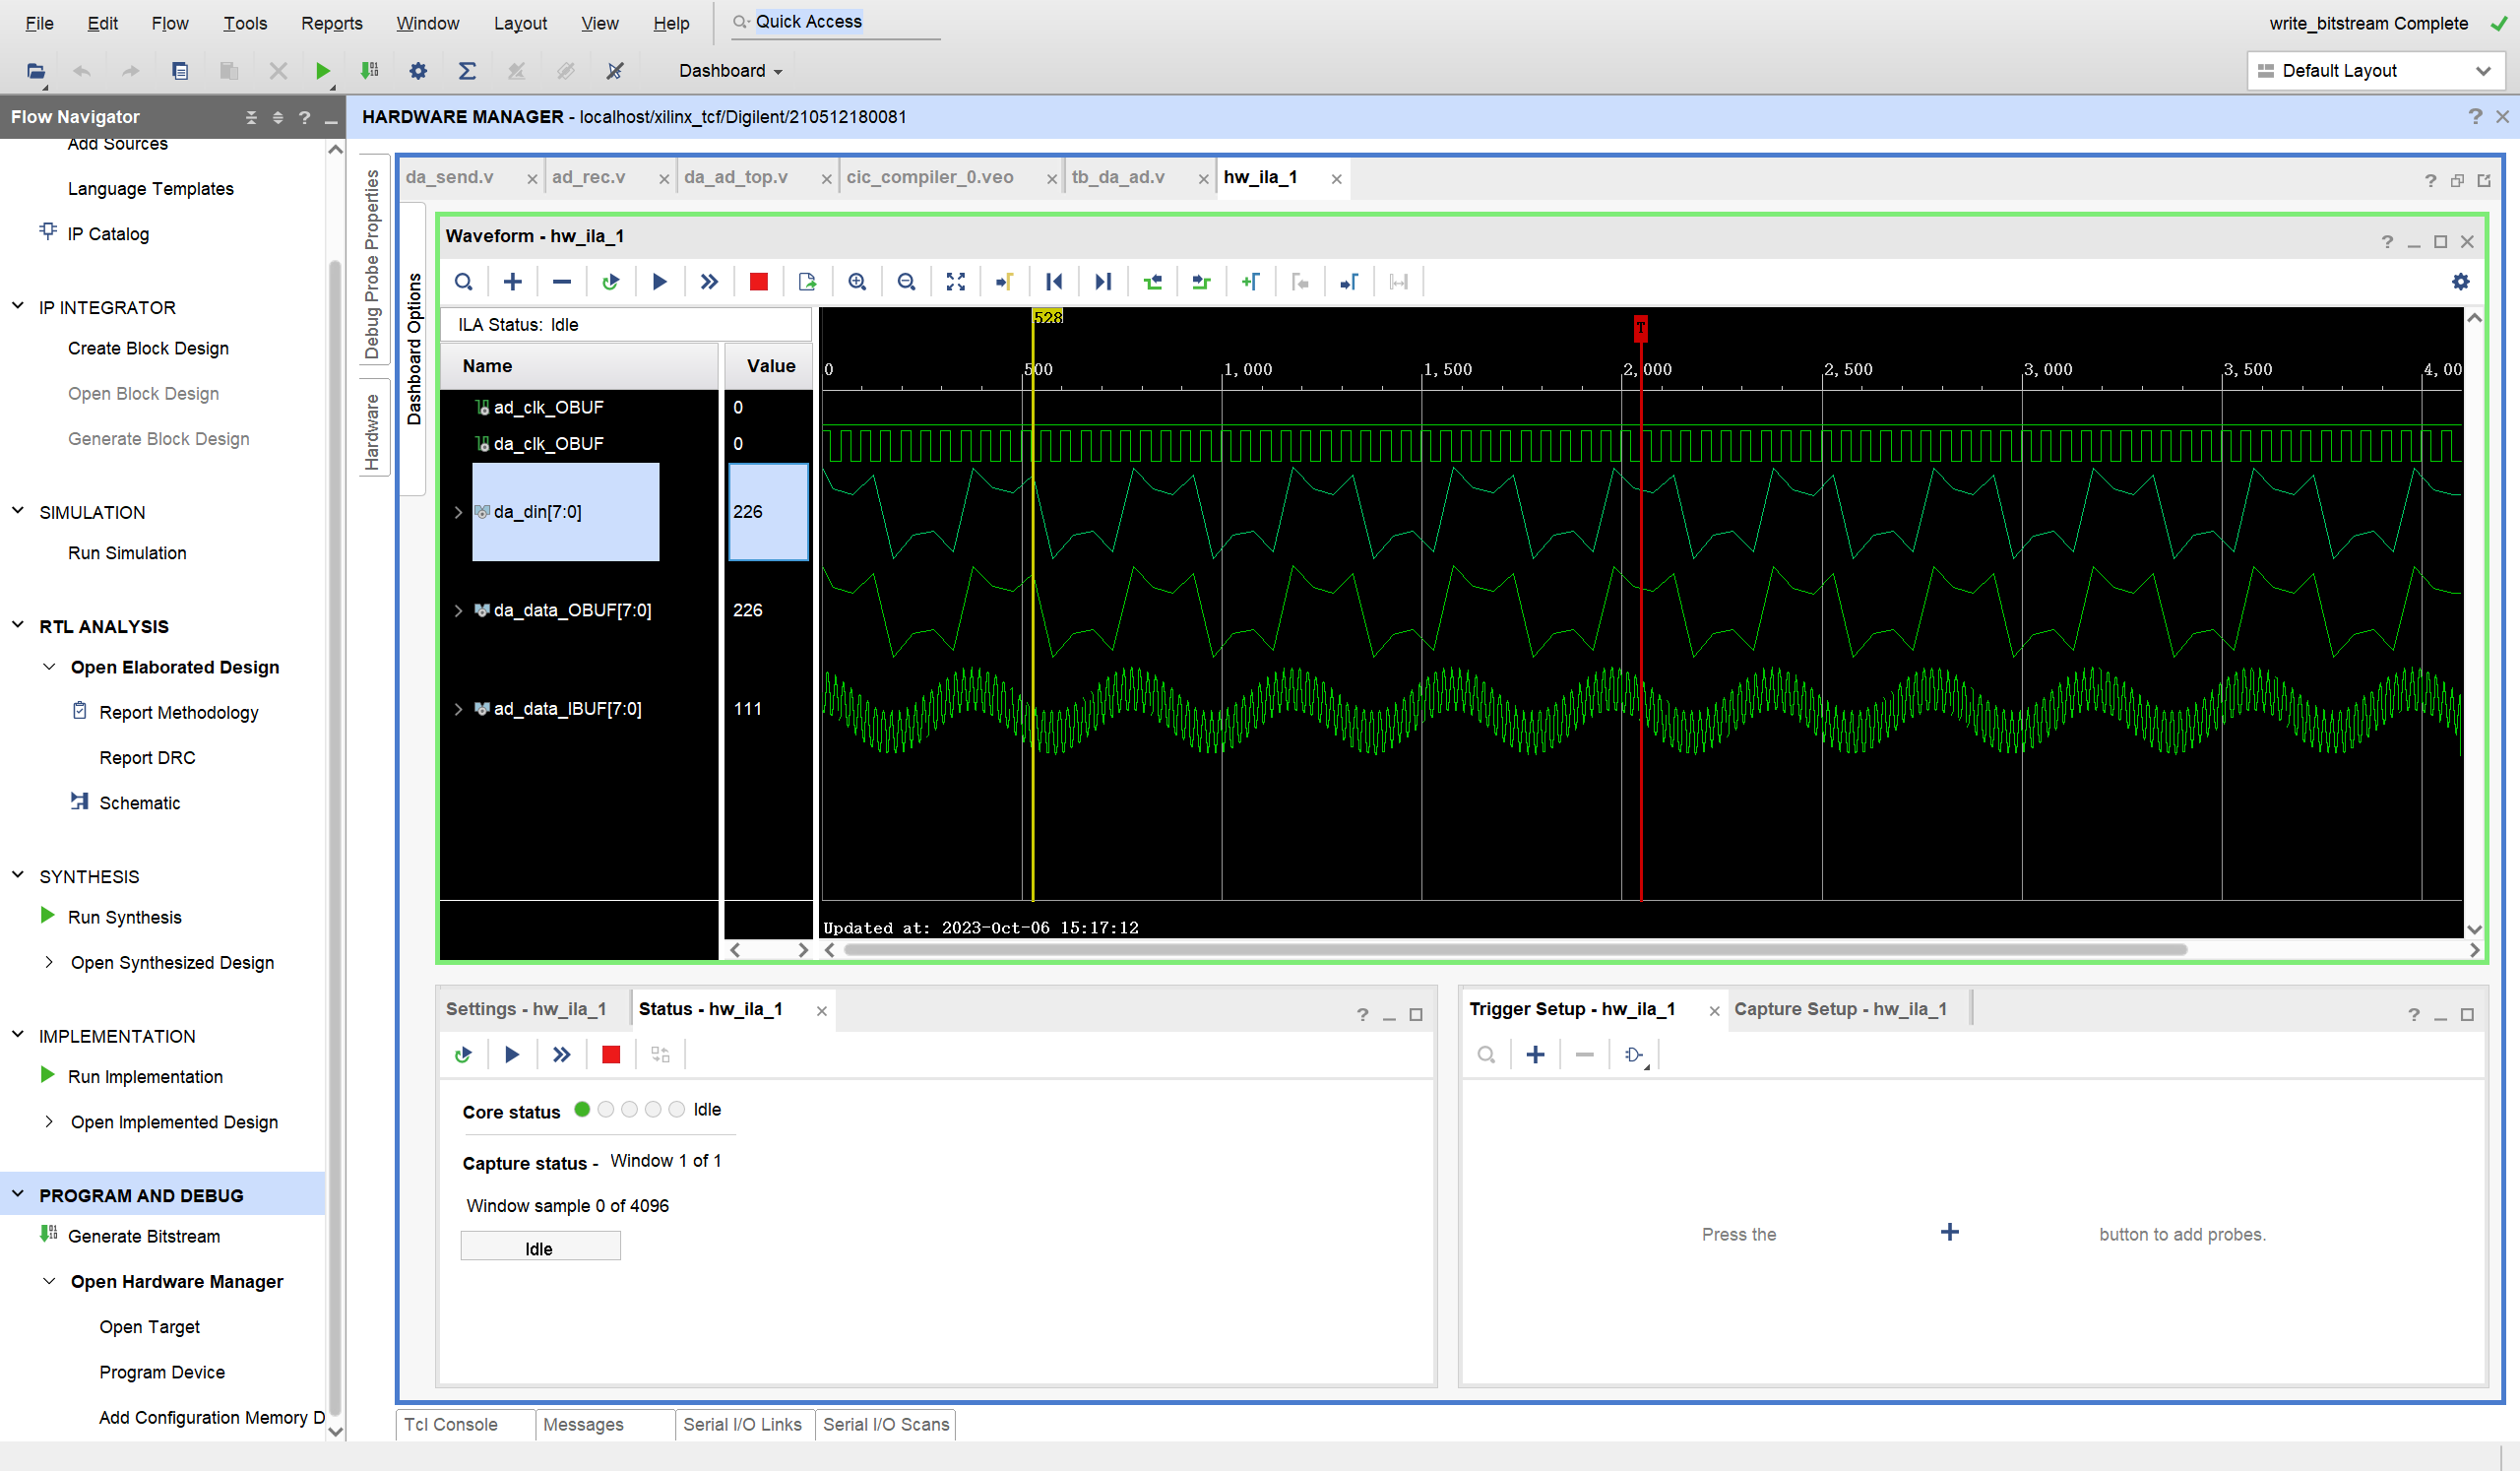Image resolution: width=2520 pixels, height=1471 pixels.
Task: Collapse the IP INTEGRATOR section
Action: (18, 306)
